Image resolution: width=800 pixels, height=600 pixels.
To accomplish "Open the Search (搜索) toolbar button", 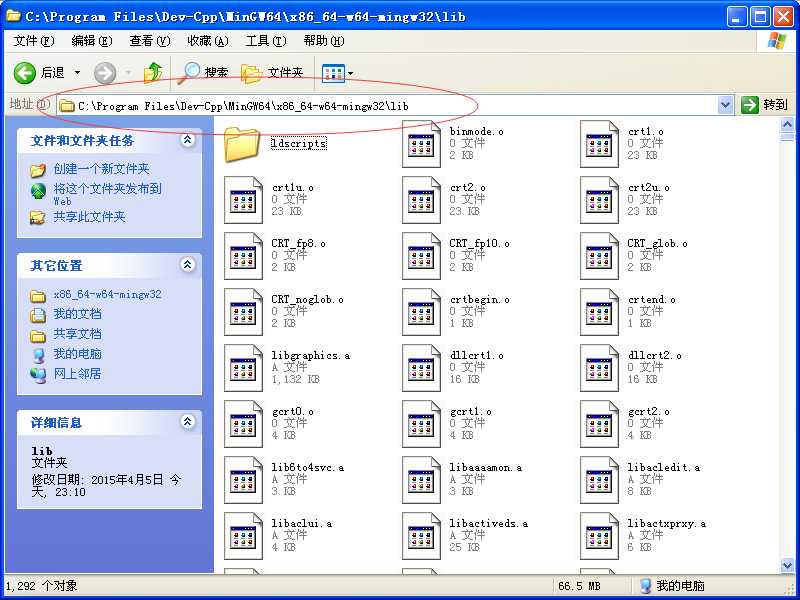I will click(x=205, y=72).
